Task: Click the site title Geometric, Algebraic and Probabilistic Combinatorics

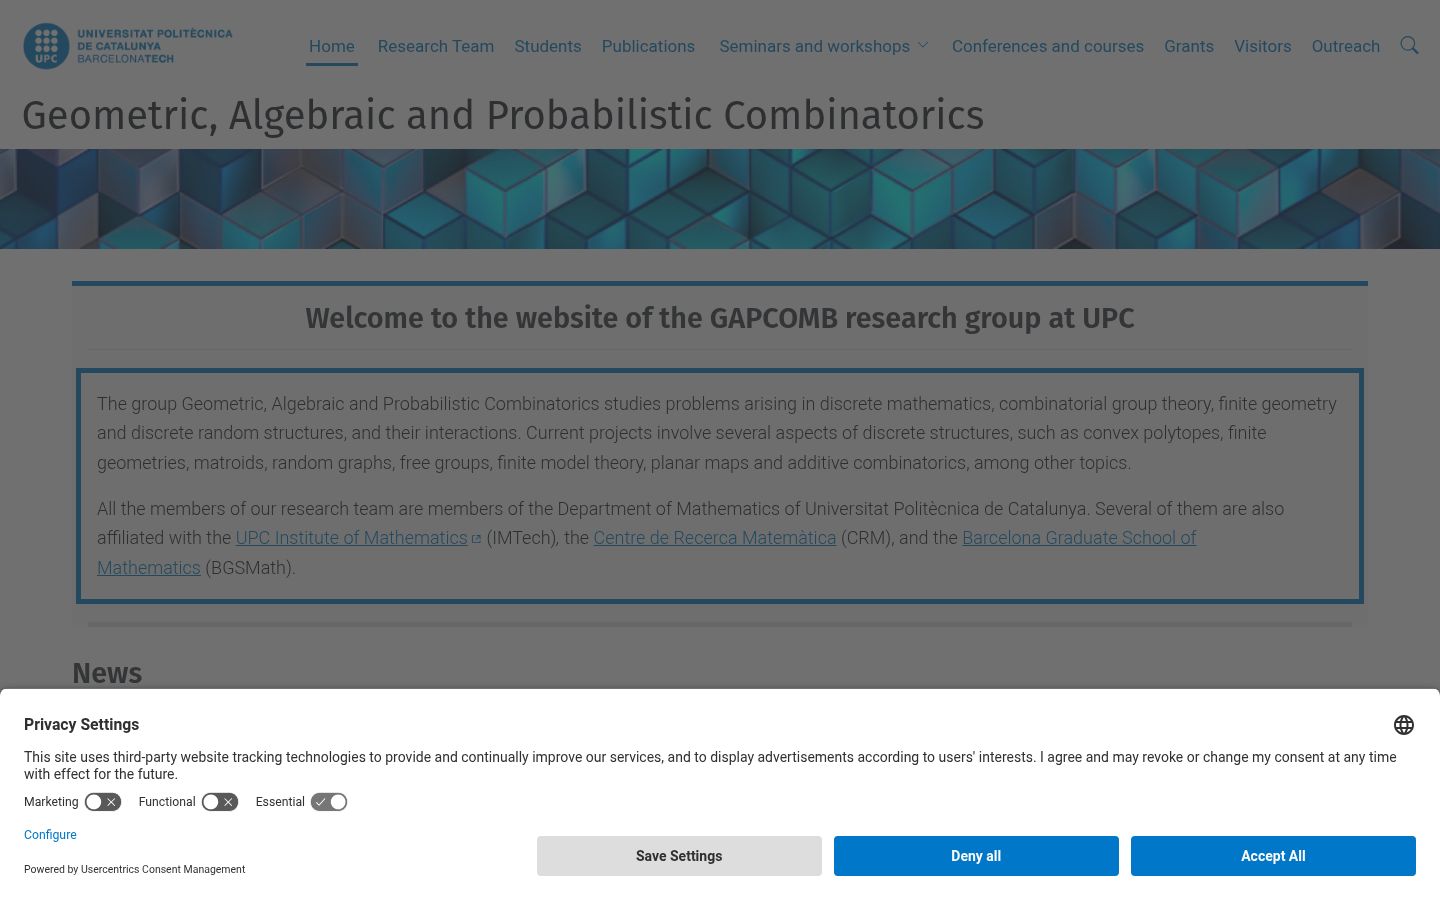Action: (503, 116)
